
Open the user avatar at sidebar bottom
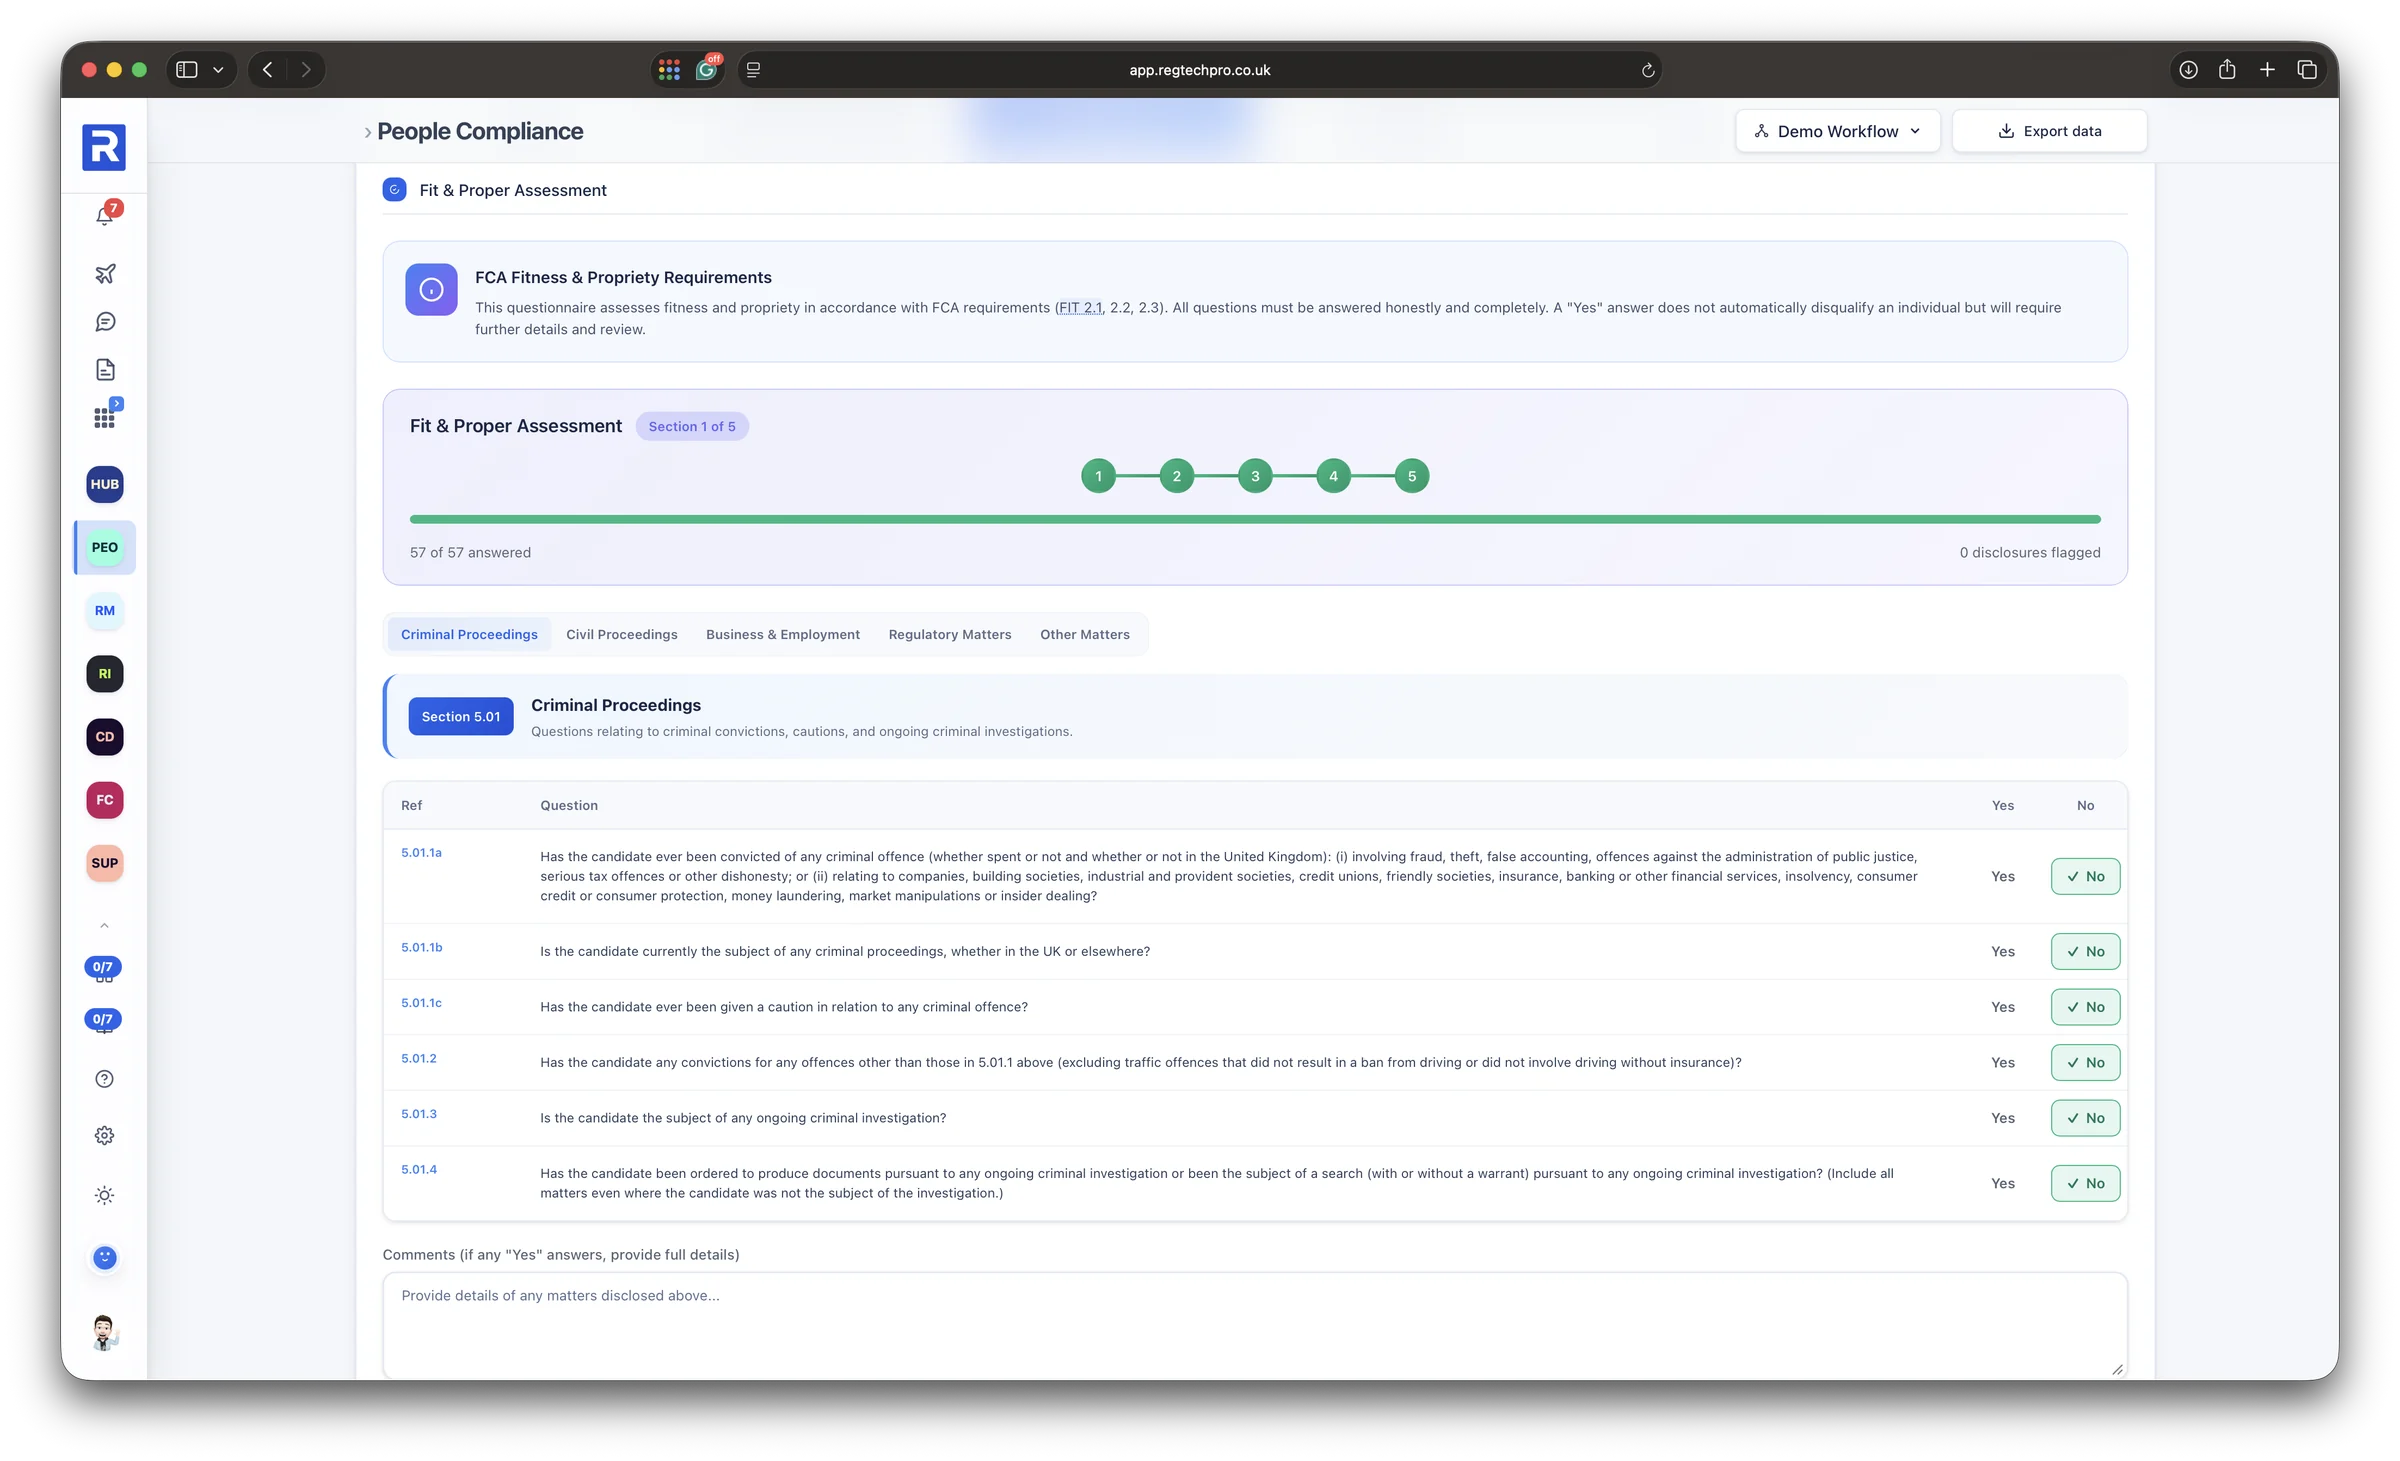click(105, 1332)
